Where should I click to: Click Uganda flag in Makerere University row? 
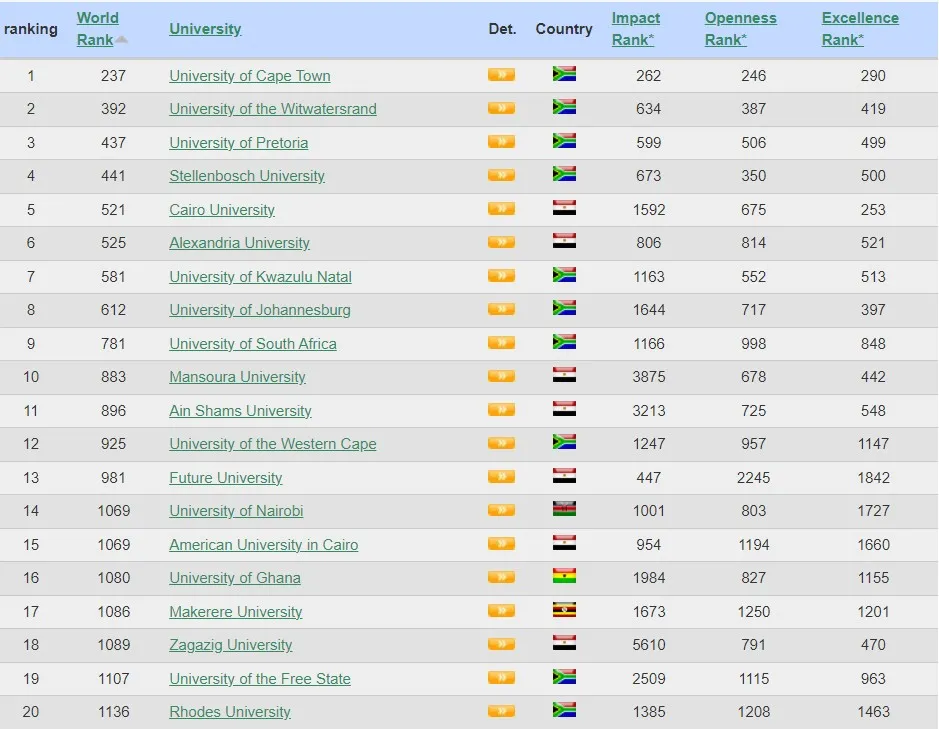tap(564, 610)
